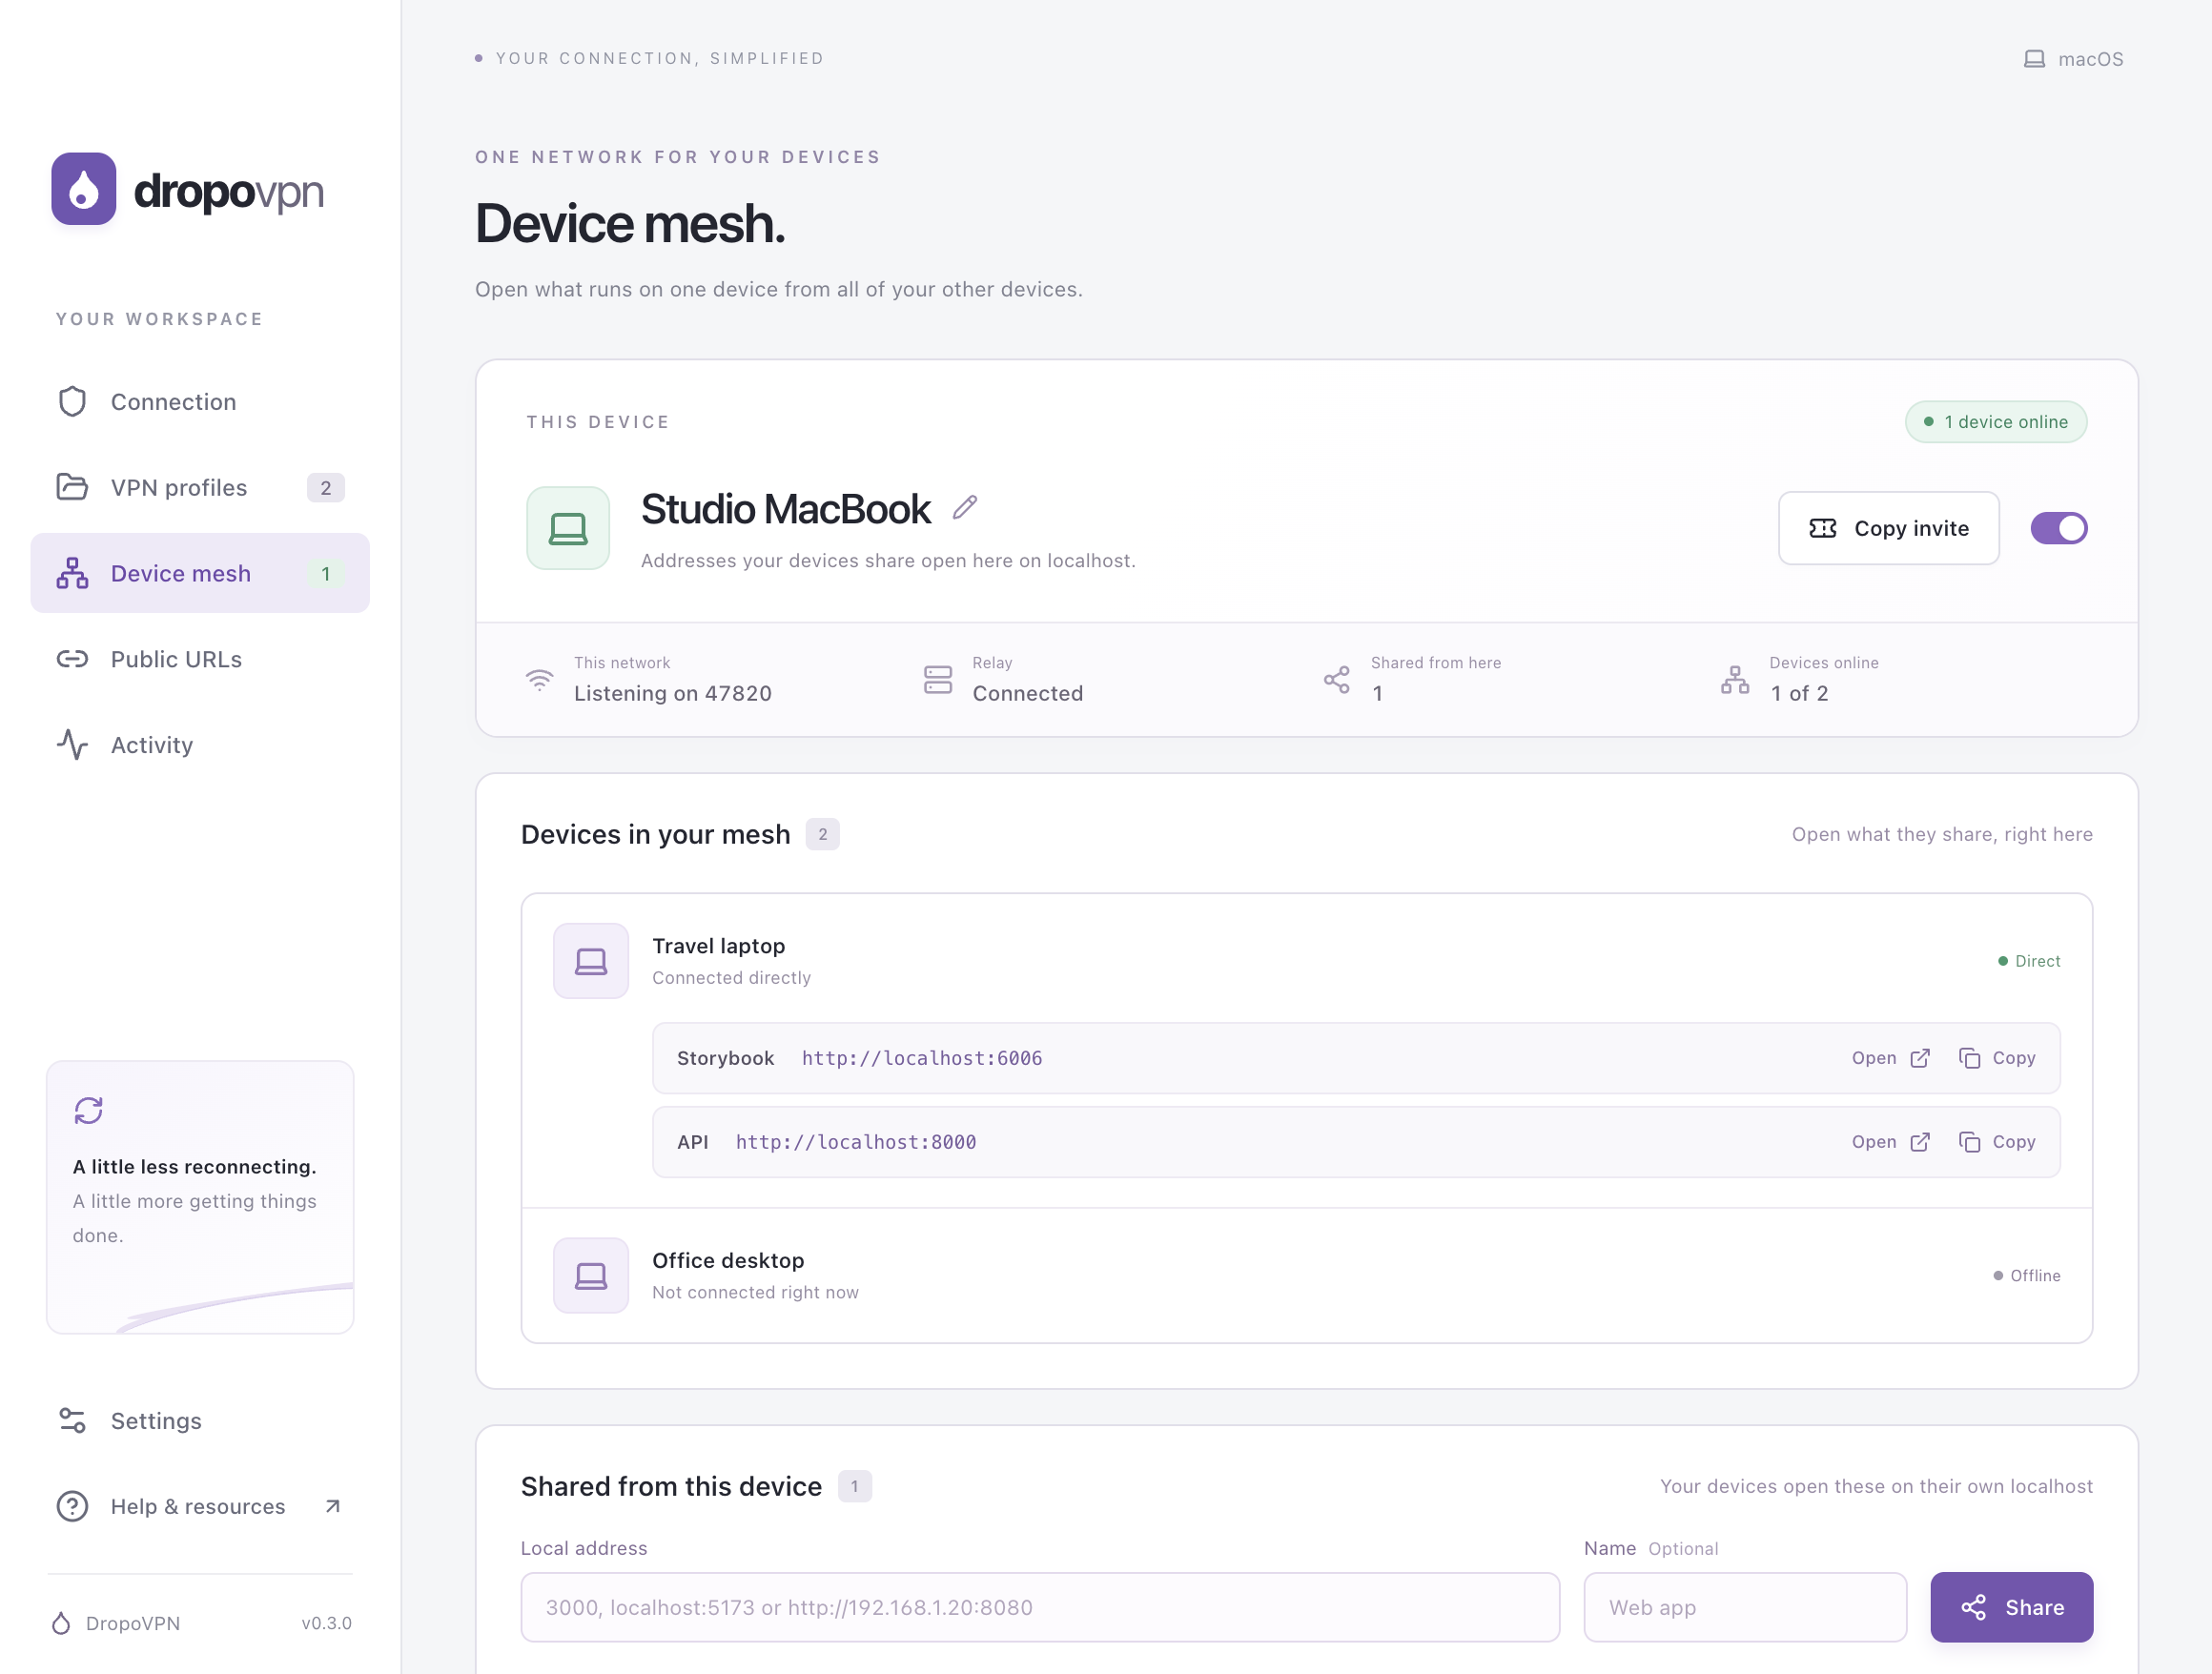The width and height of the screenshot is (2212, 1674).
Task: Click the http://localhost:8000 link
Action: 856,1142
